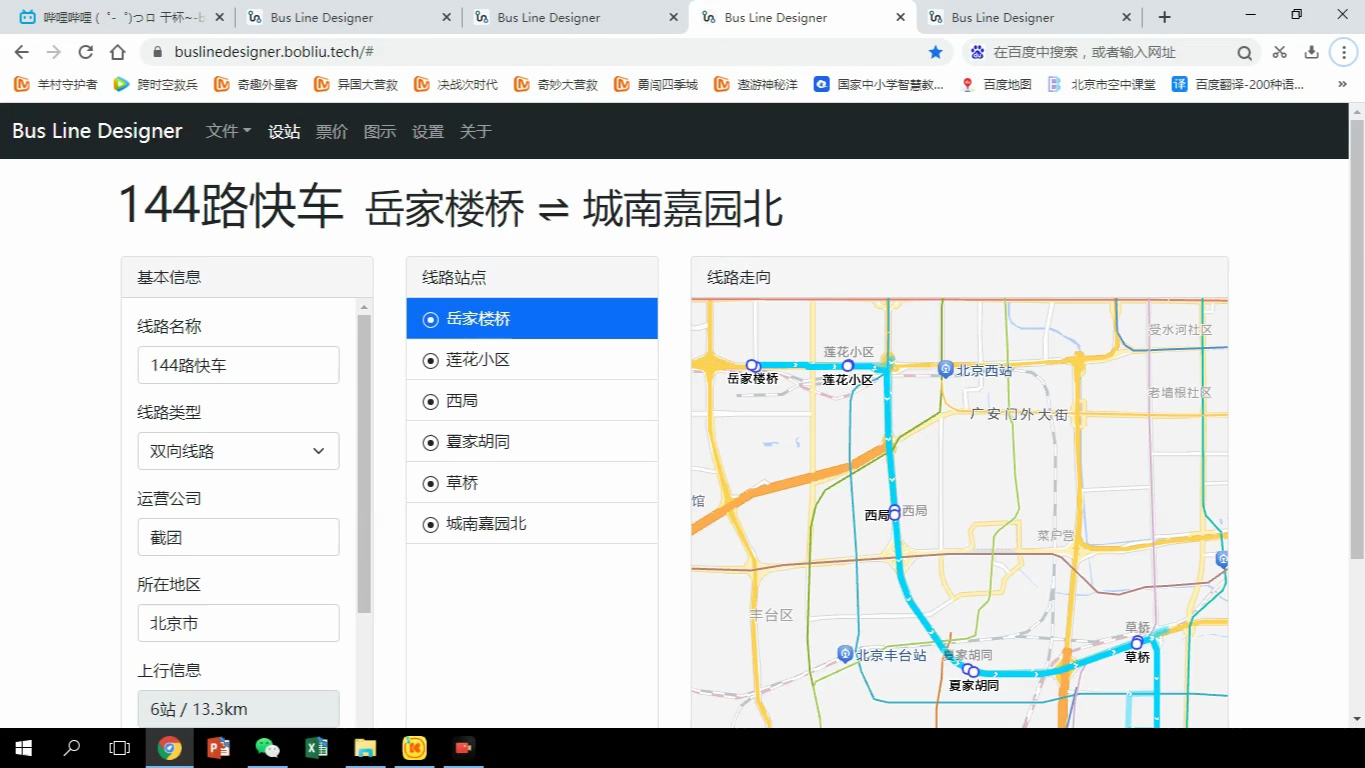Open 百度翻译 bookmark
Screen dimensions: 1365x768
coord(1238,85)
